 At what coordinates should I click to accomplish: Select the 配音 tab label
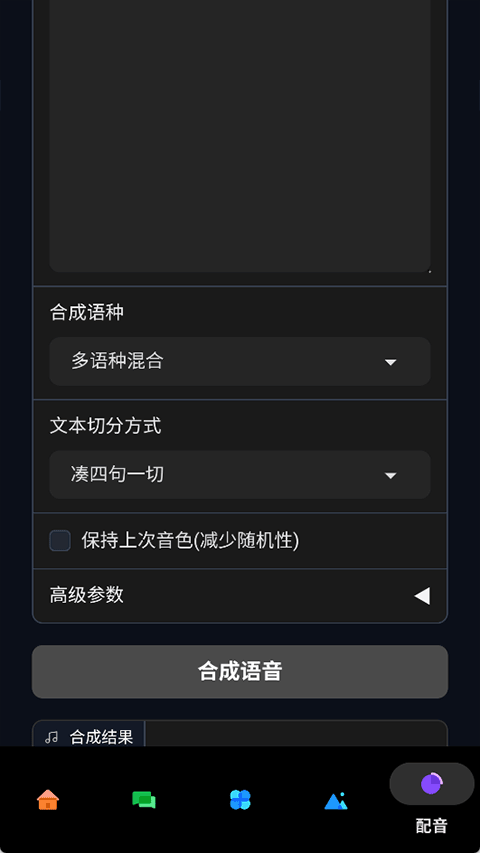[432, 826]
